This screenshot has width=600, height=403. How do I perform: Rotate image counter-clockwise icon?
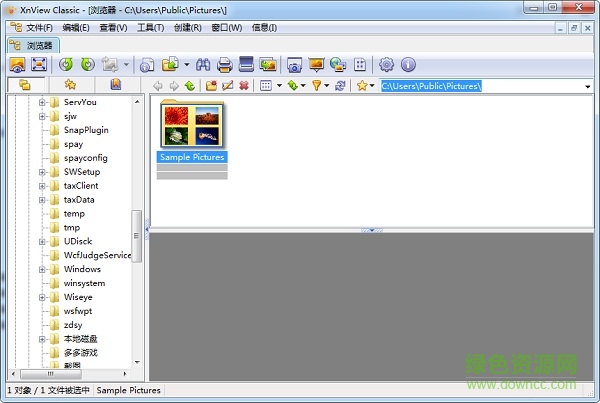[66, 64]
